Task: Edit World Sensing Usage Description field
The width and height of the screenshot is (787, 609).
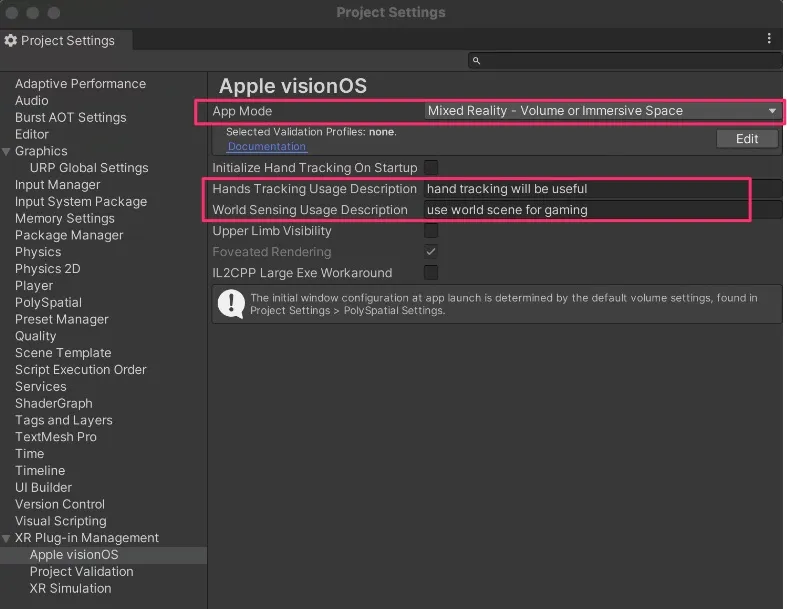Action: pos(602,210)
